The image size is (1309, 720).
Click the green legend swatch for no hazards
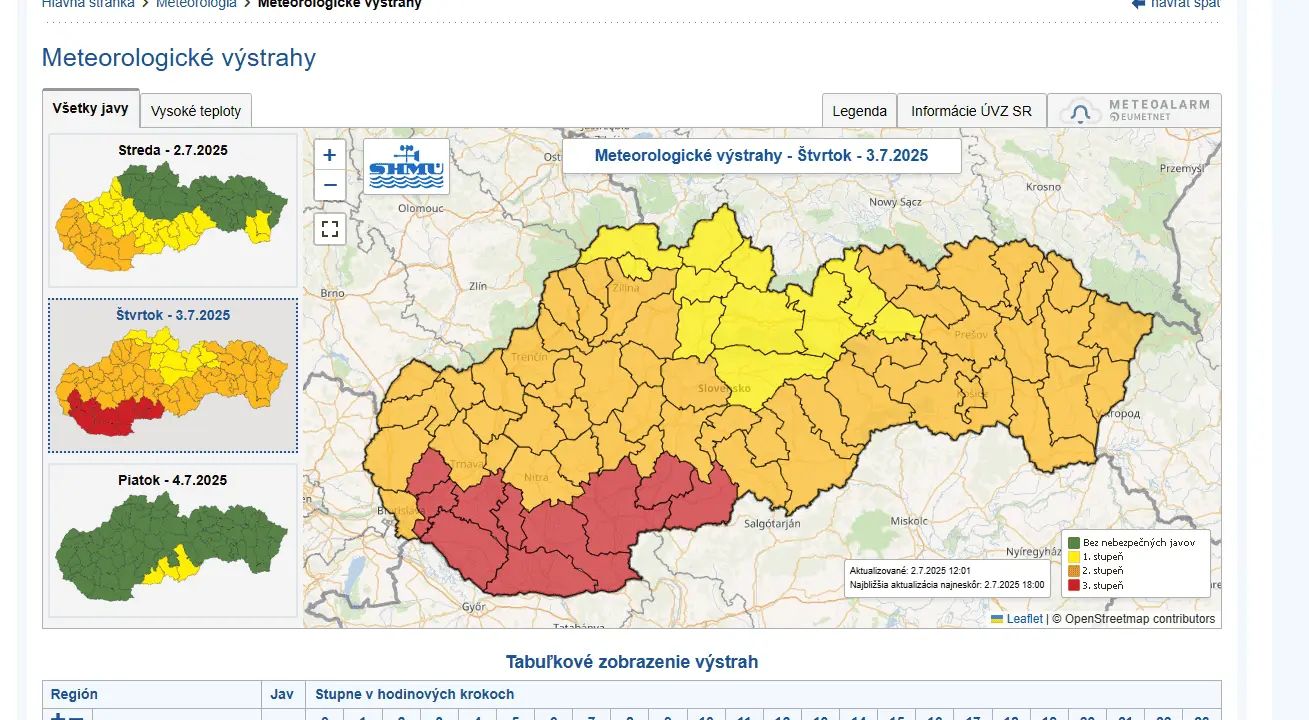[1073, 543]
